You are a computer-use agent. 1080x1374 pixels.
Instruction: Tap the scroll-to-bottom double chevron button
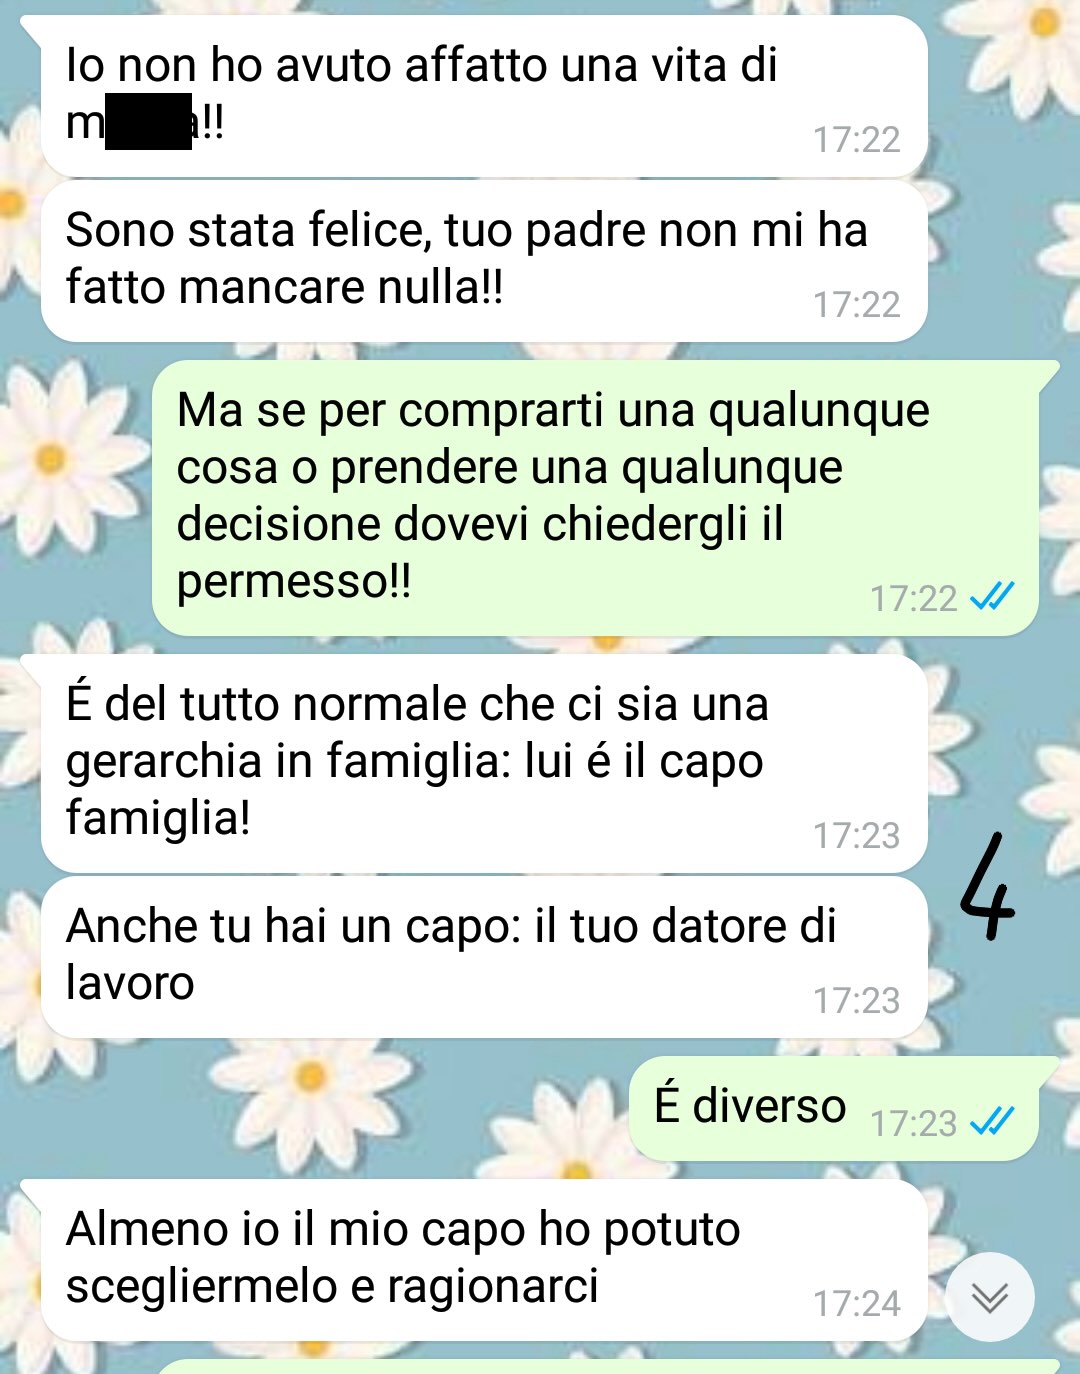[990, 1297]
